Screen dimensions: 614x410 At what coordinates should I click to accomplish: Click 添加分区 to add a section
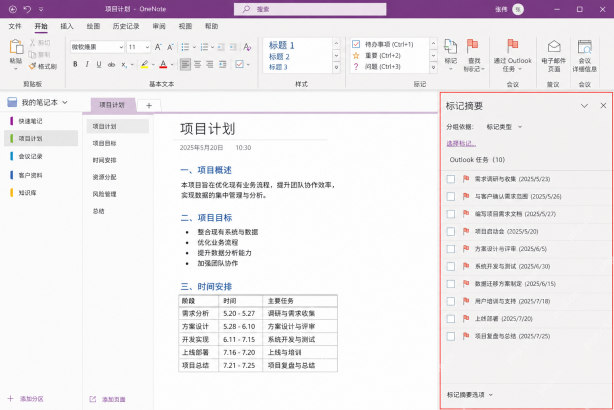pos(26,399)
